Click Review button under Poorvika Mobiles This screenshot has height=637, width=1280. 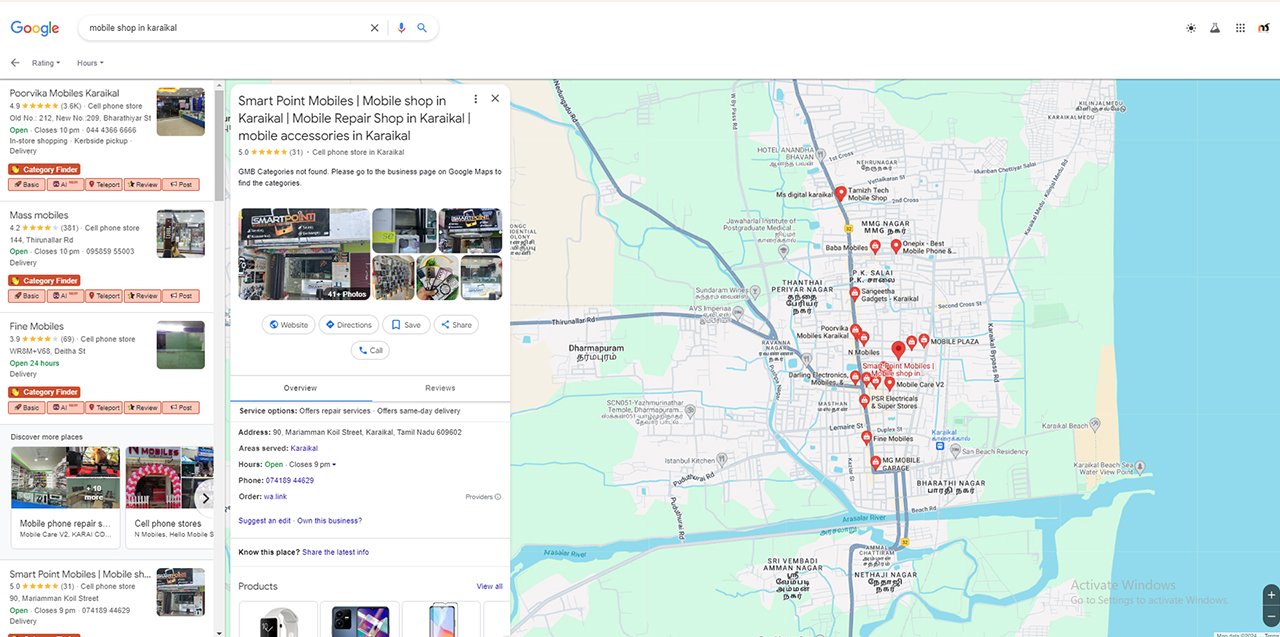143,184
